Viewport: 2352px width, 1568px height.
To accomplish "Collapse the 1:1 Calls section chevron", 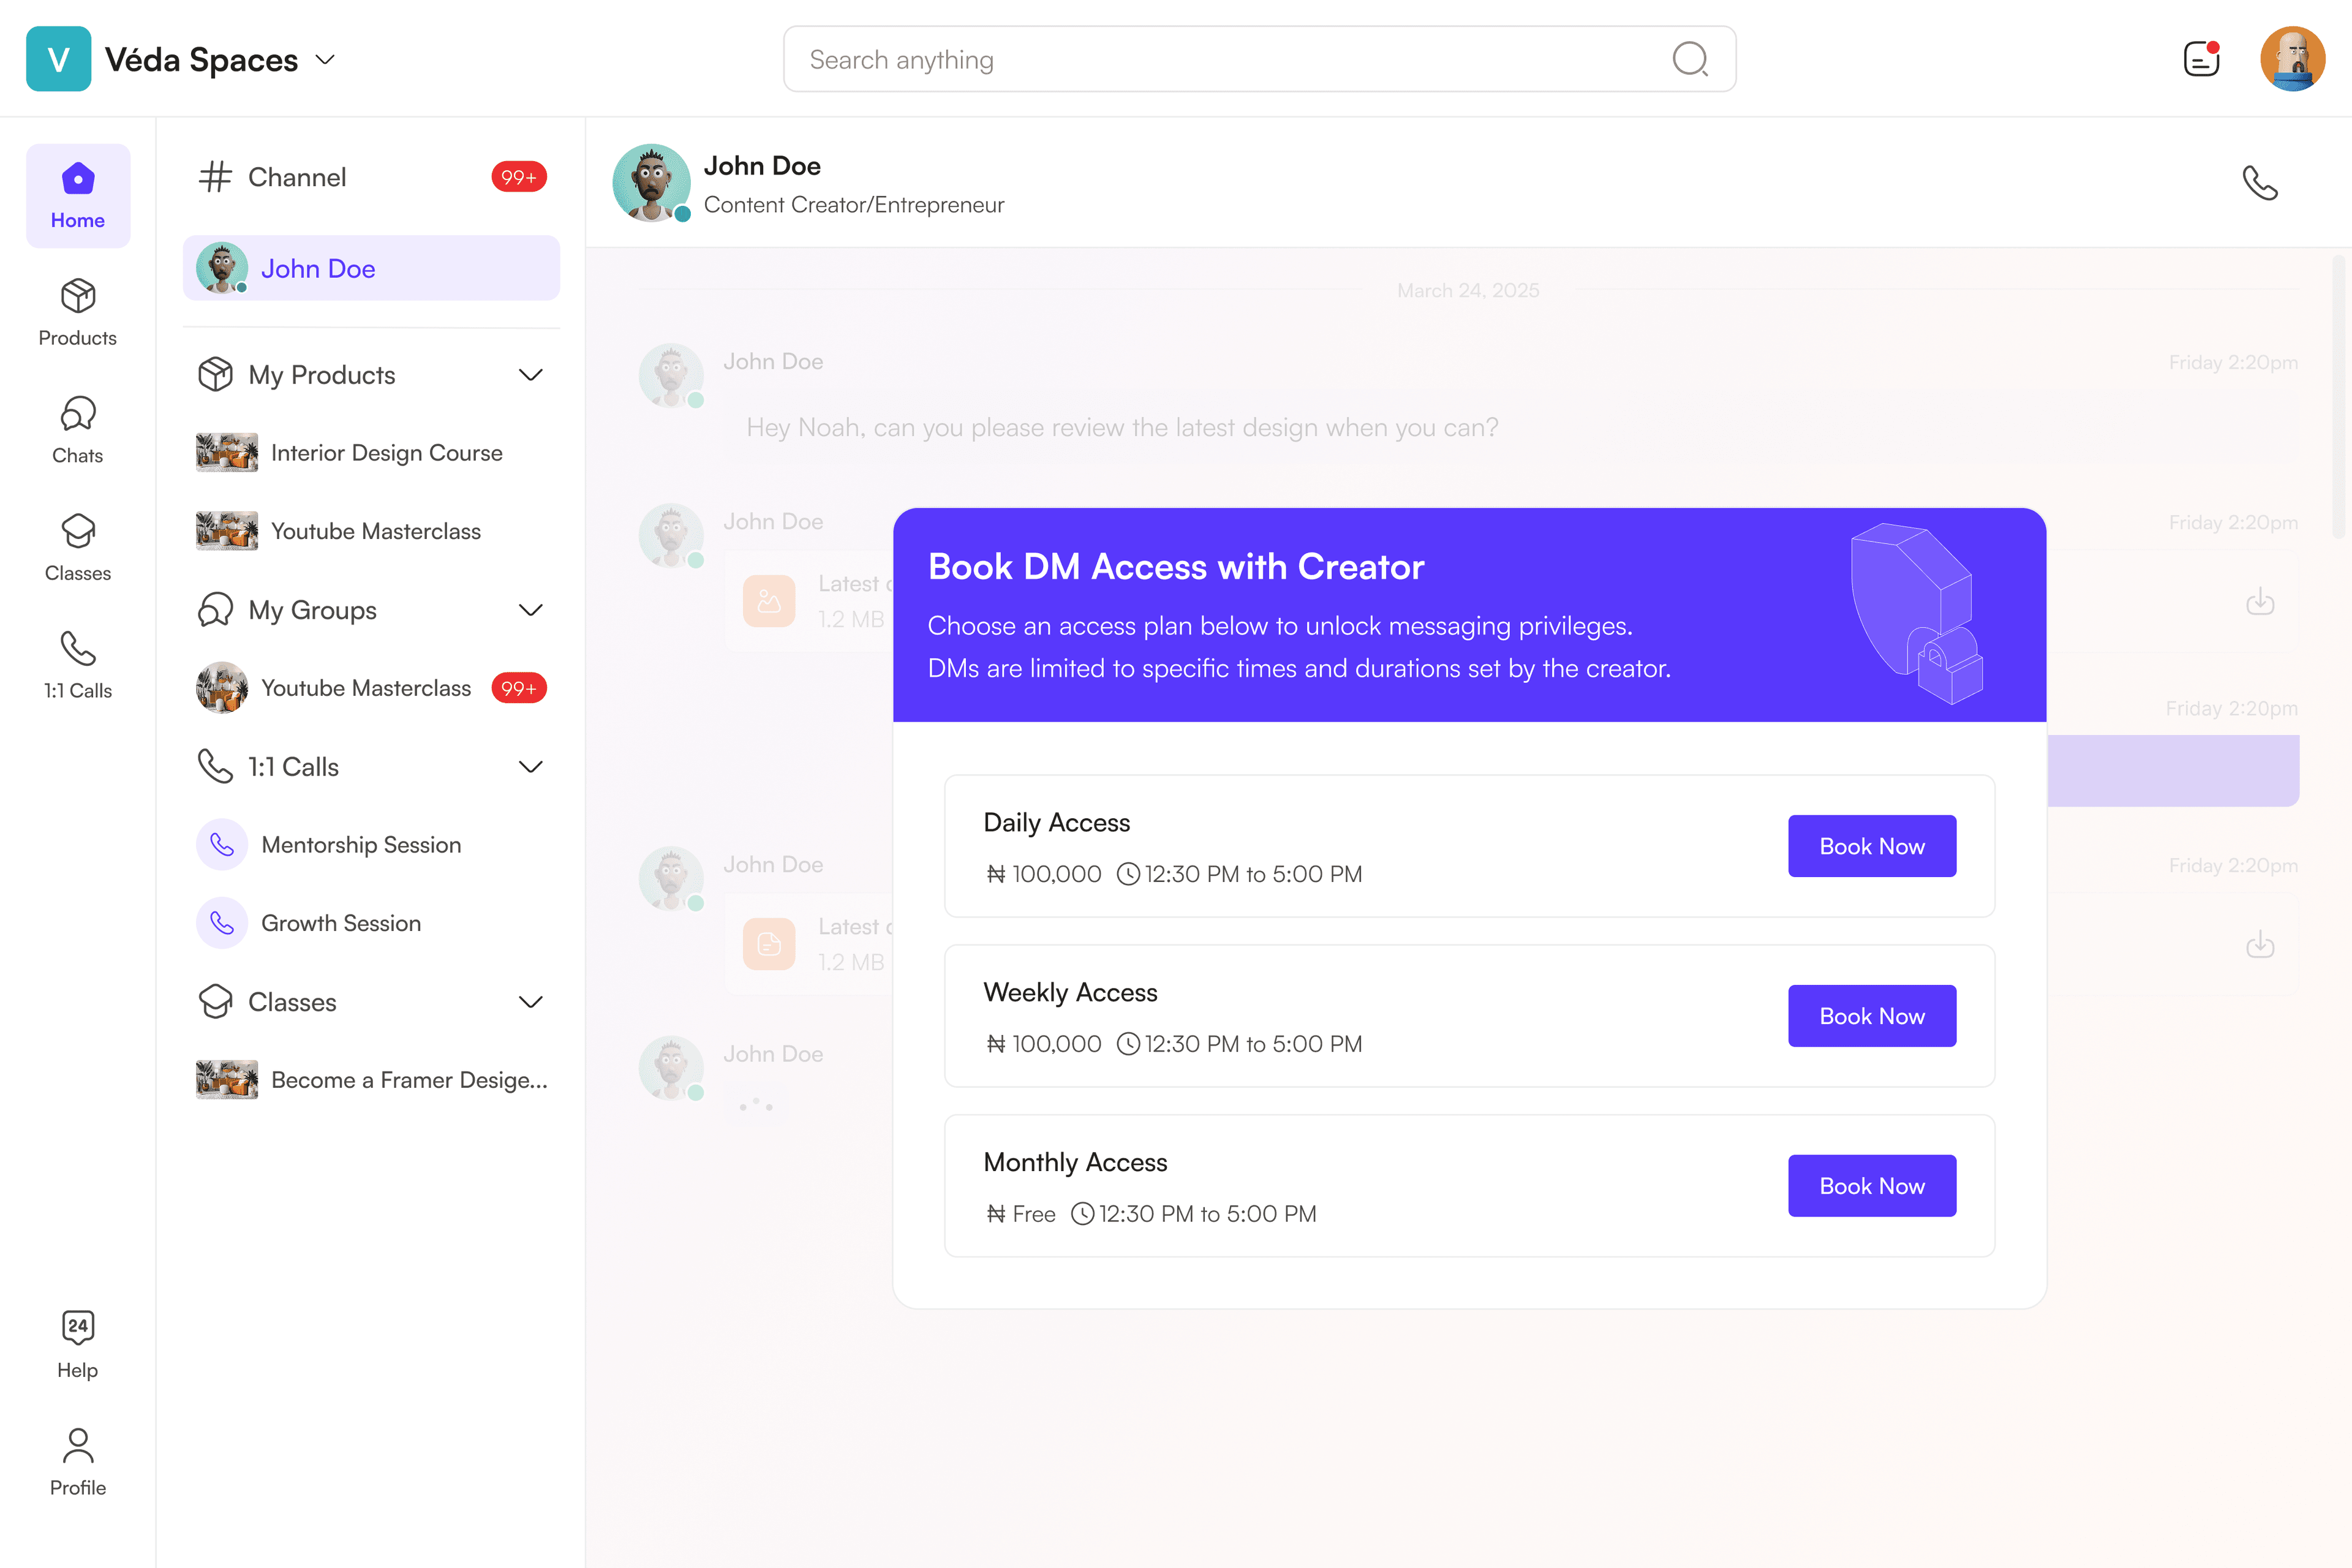I will click(x=531, y=767).
